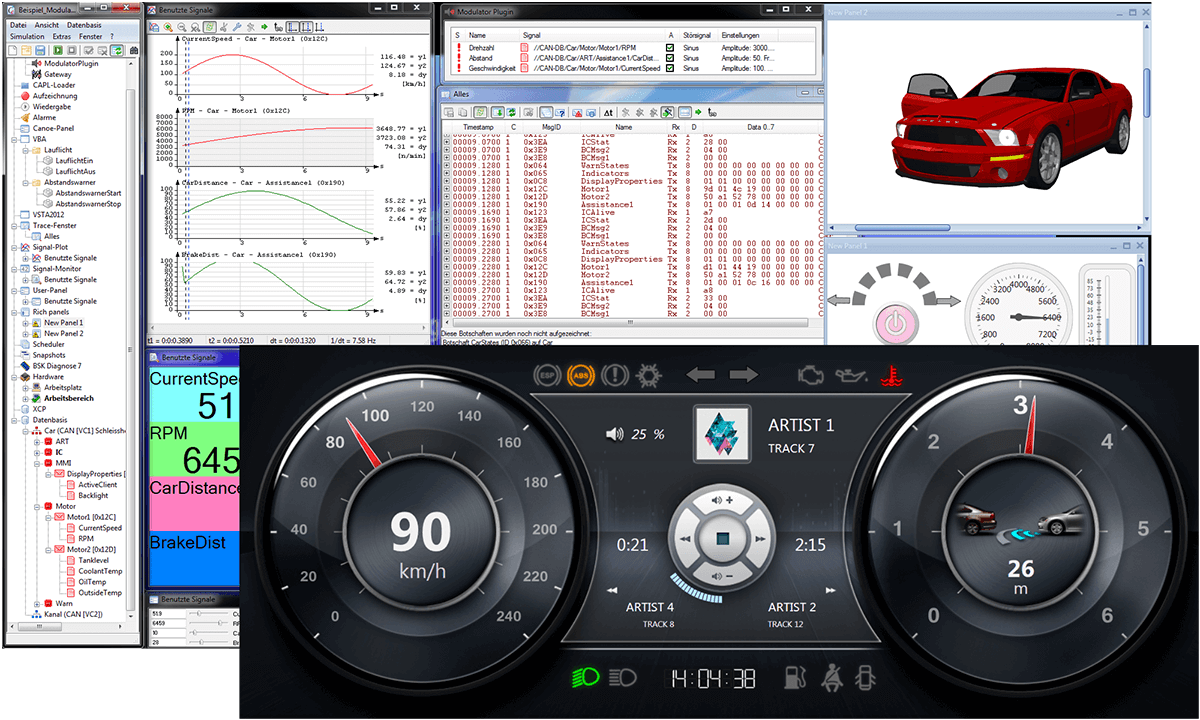
Task: Click the zoom-in magnifier in signal plot toolbar
Action: [168, 26]
